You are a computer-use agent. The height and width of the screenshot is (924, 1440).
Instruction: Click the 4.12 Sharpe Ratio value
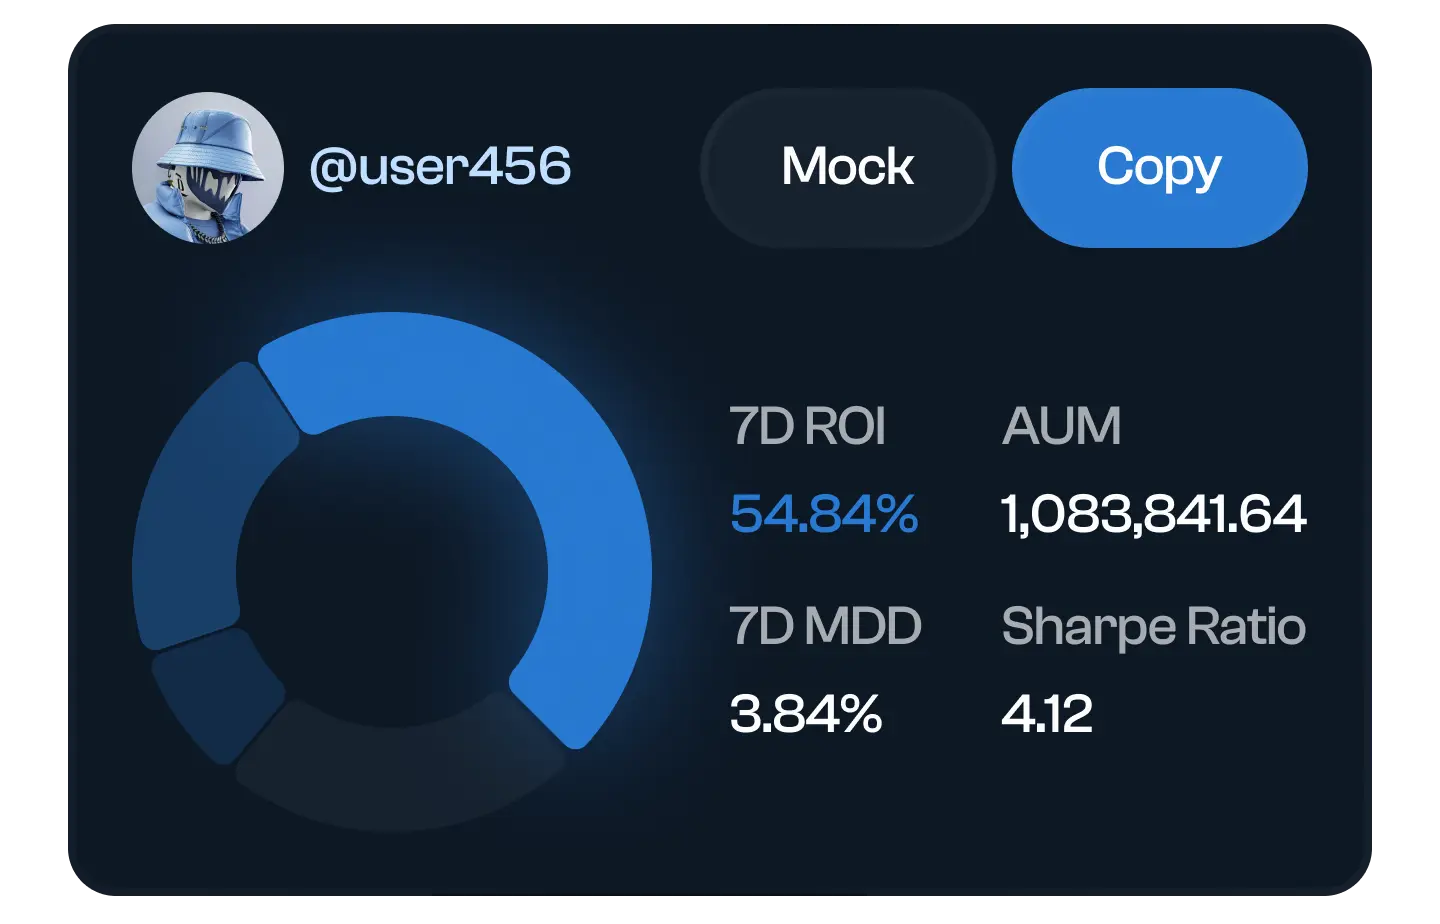coord(1046,714)
